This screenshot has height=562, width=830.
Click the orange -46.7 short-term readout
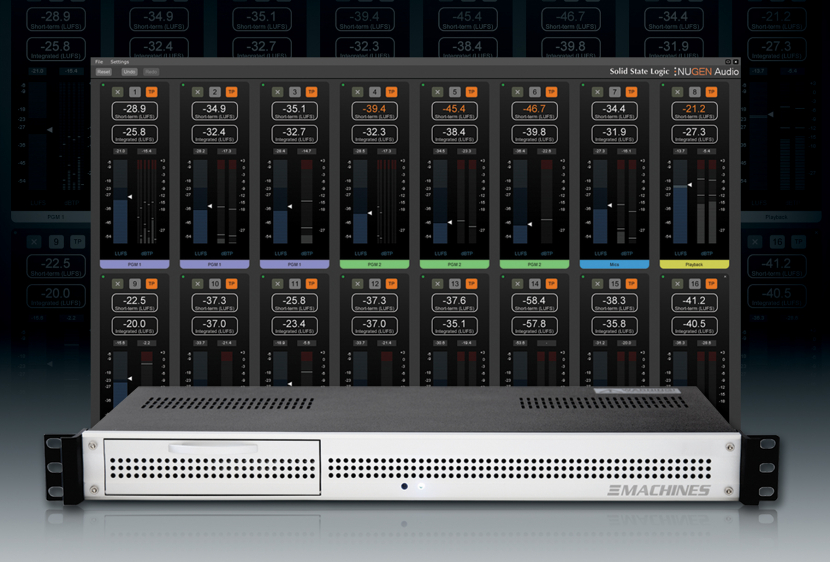[534, 111]
